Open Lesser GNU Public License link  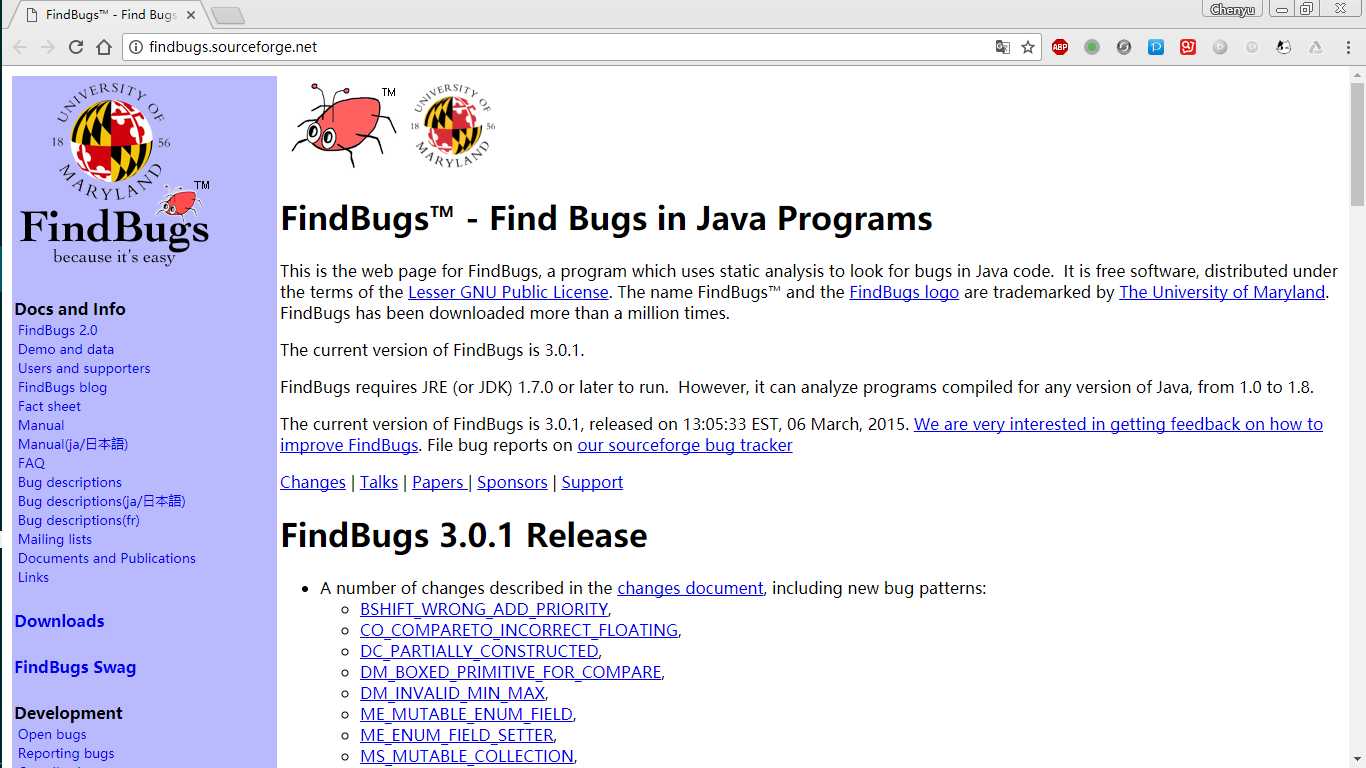coord(508,292)
